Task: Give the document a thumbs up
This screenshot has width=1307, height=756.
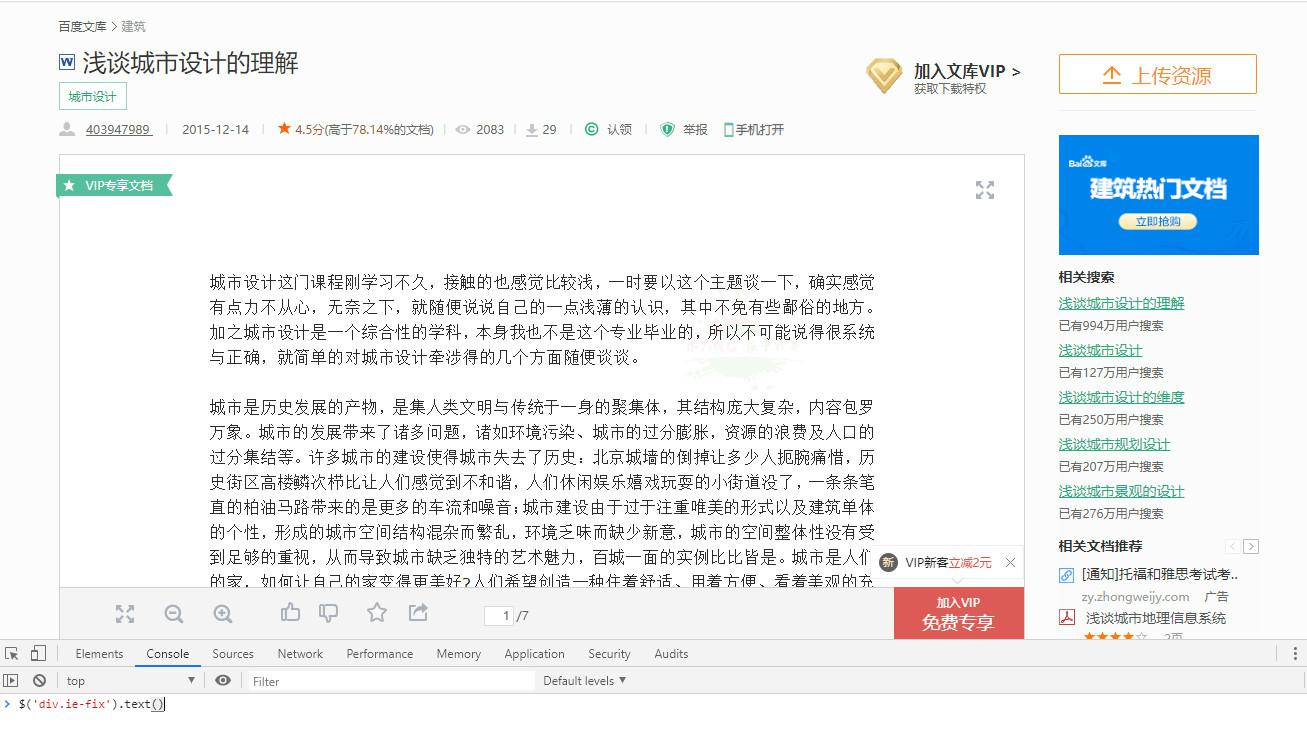Action: [290, 612]
